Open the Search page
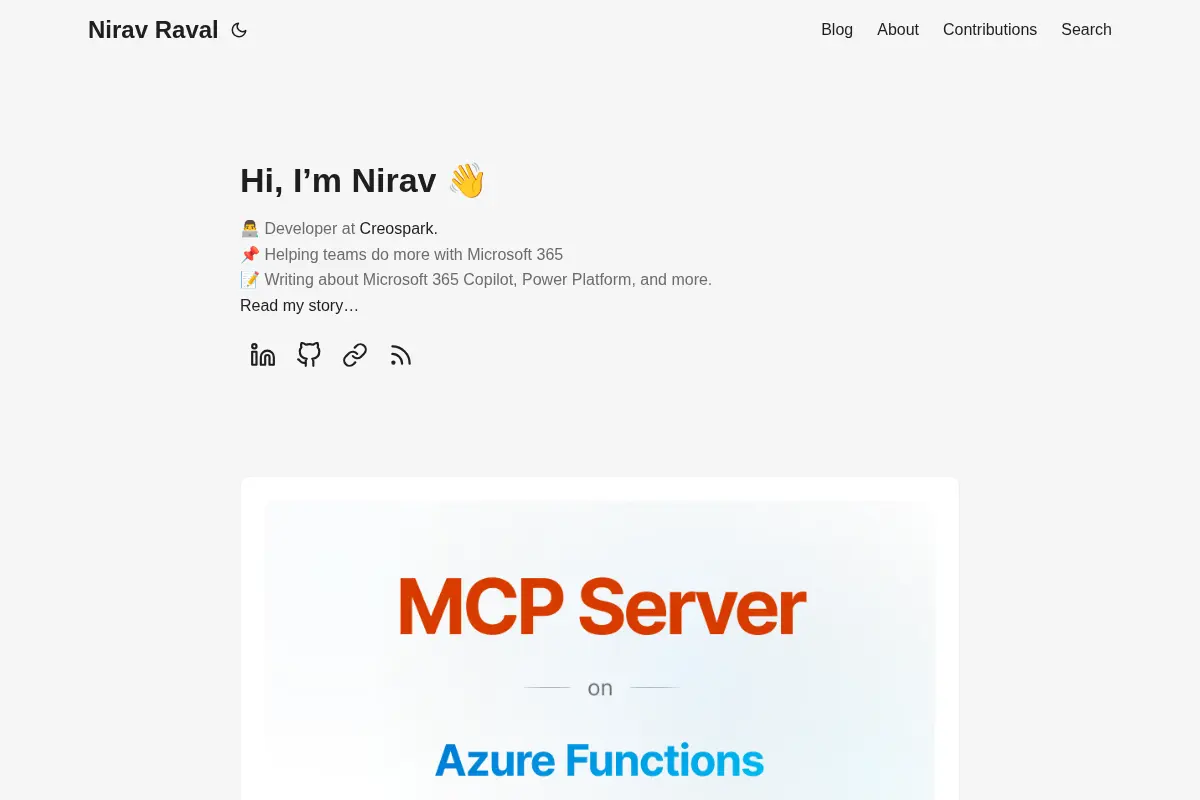 pos(1086,30)
